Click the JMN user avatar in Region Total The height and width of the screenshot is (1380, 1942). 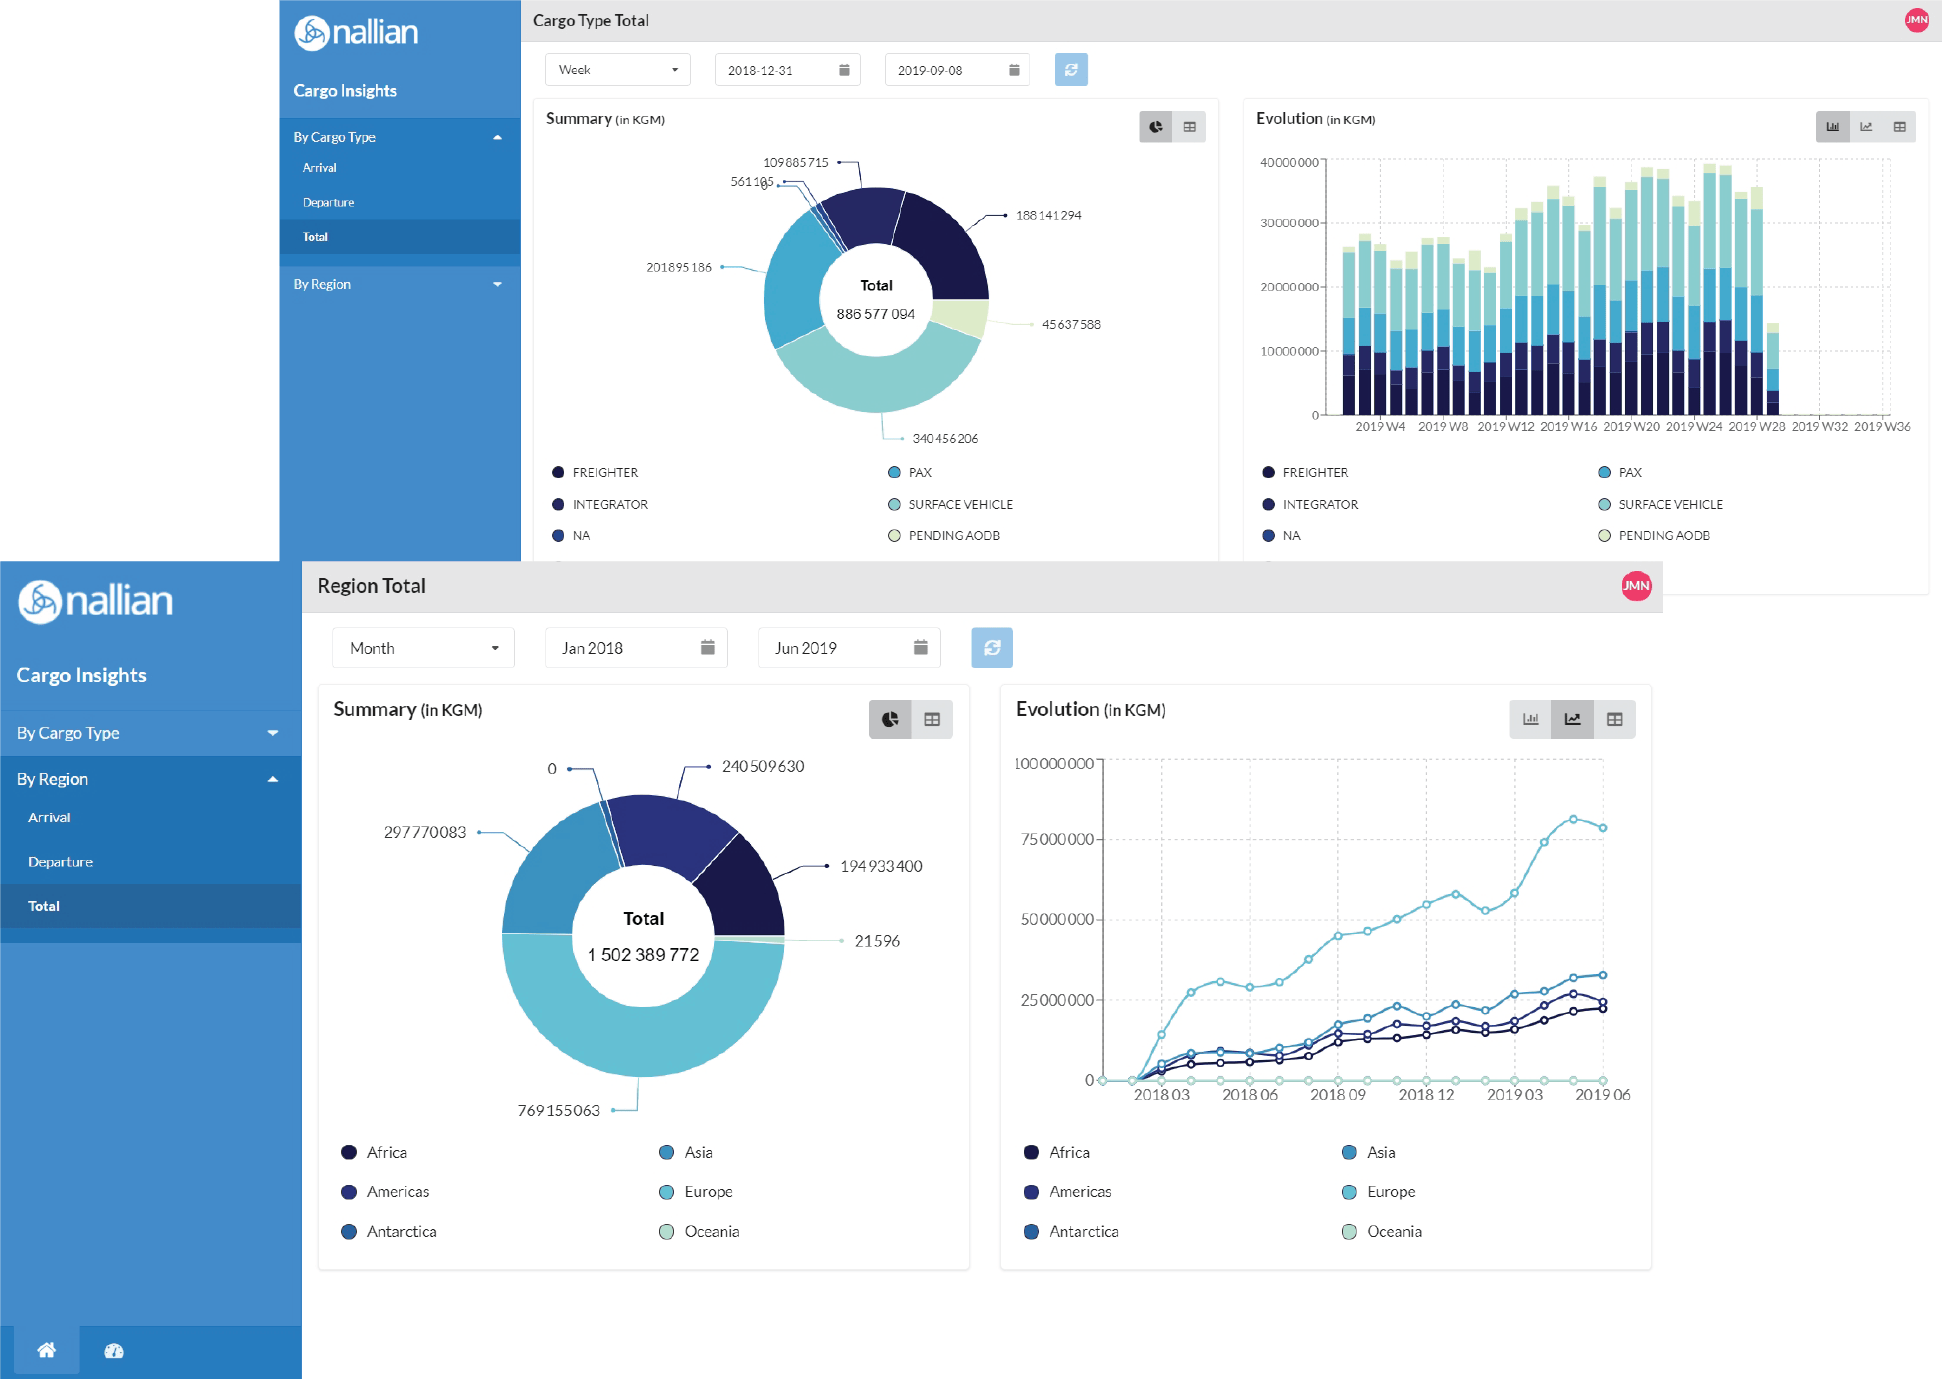(x=1636, y=586)
